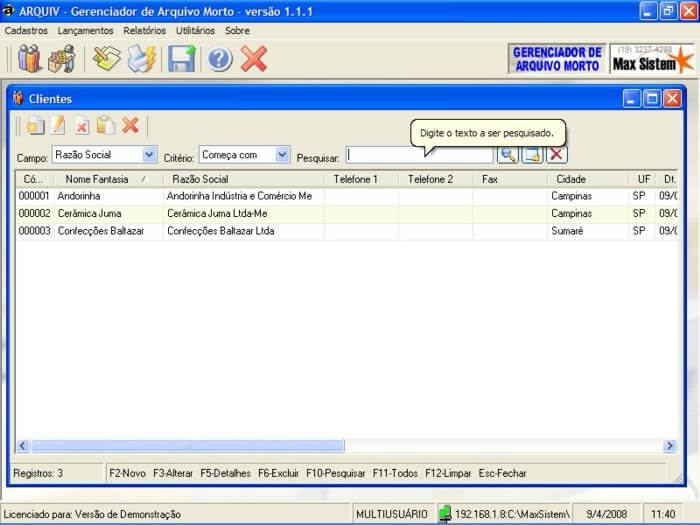Click the MULTIUSUÁRIO status panel
This screenshot has height=525, width=700.
pos(392,514)
